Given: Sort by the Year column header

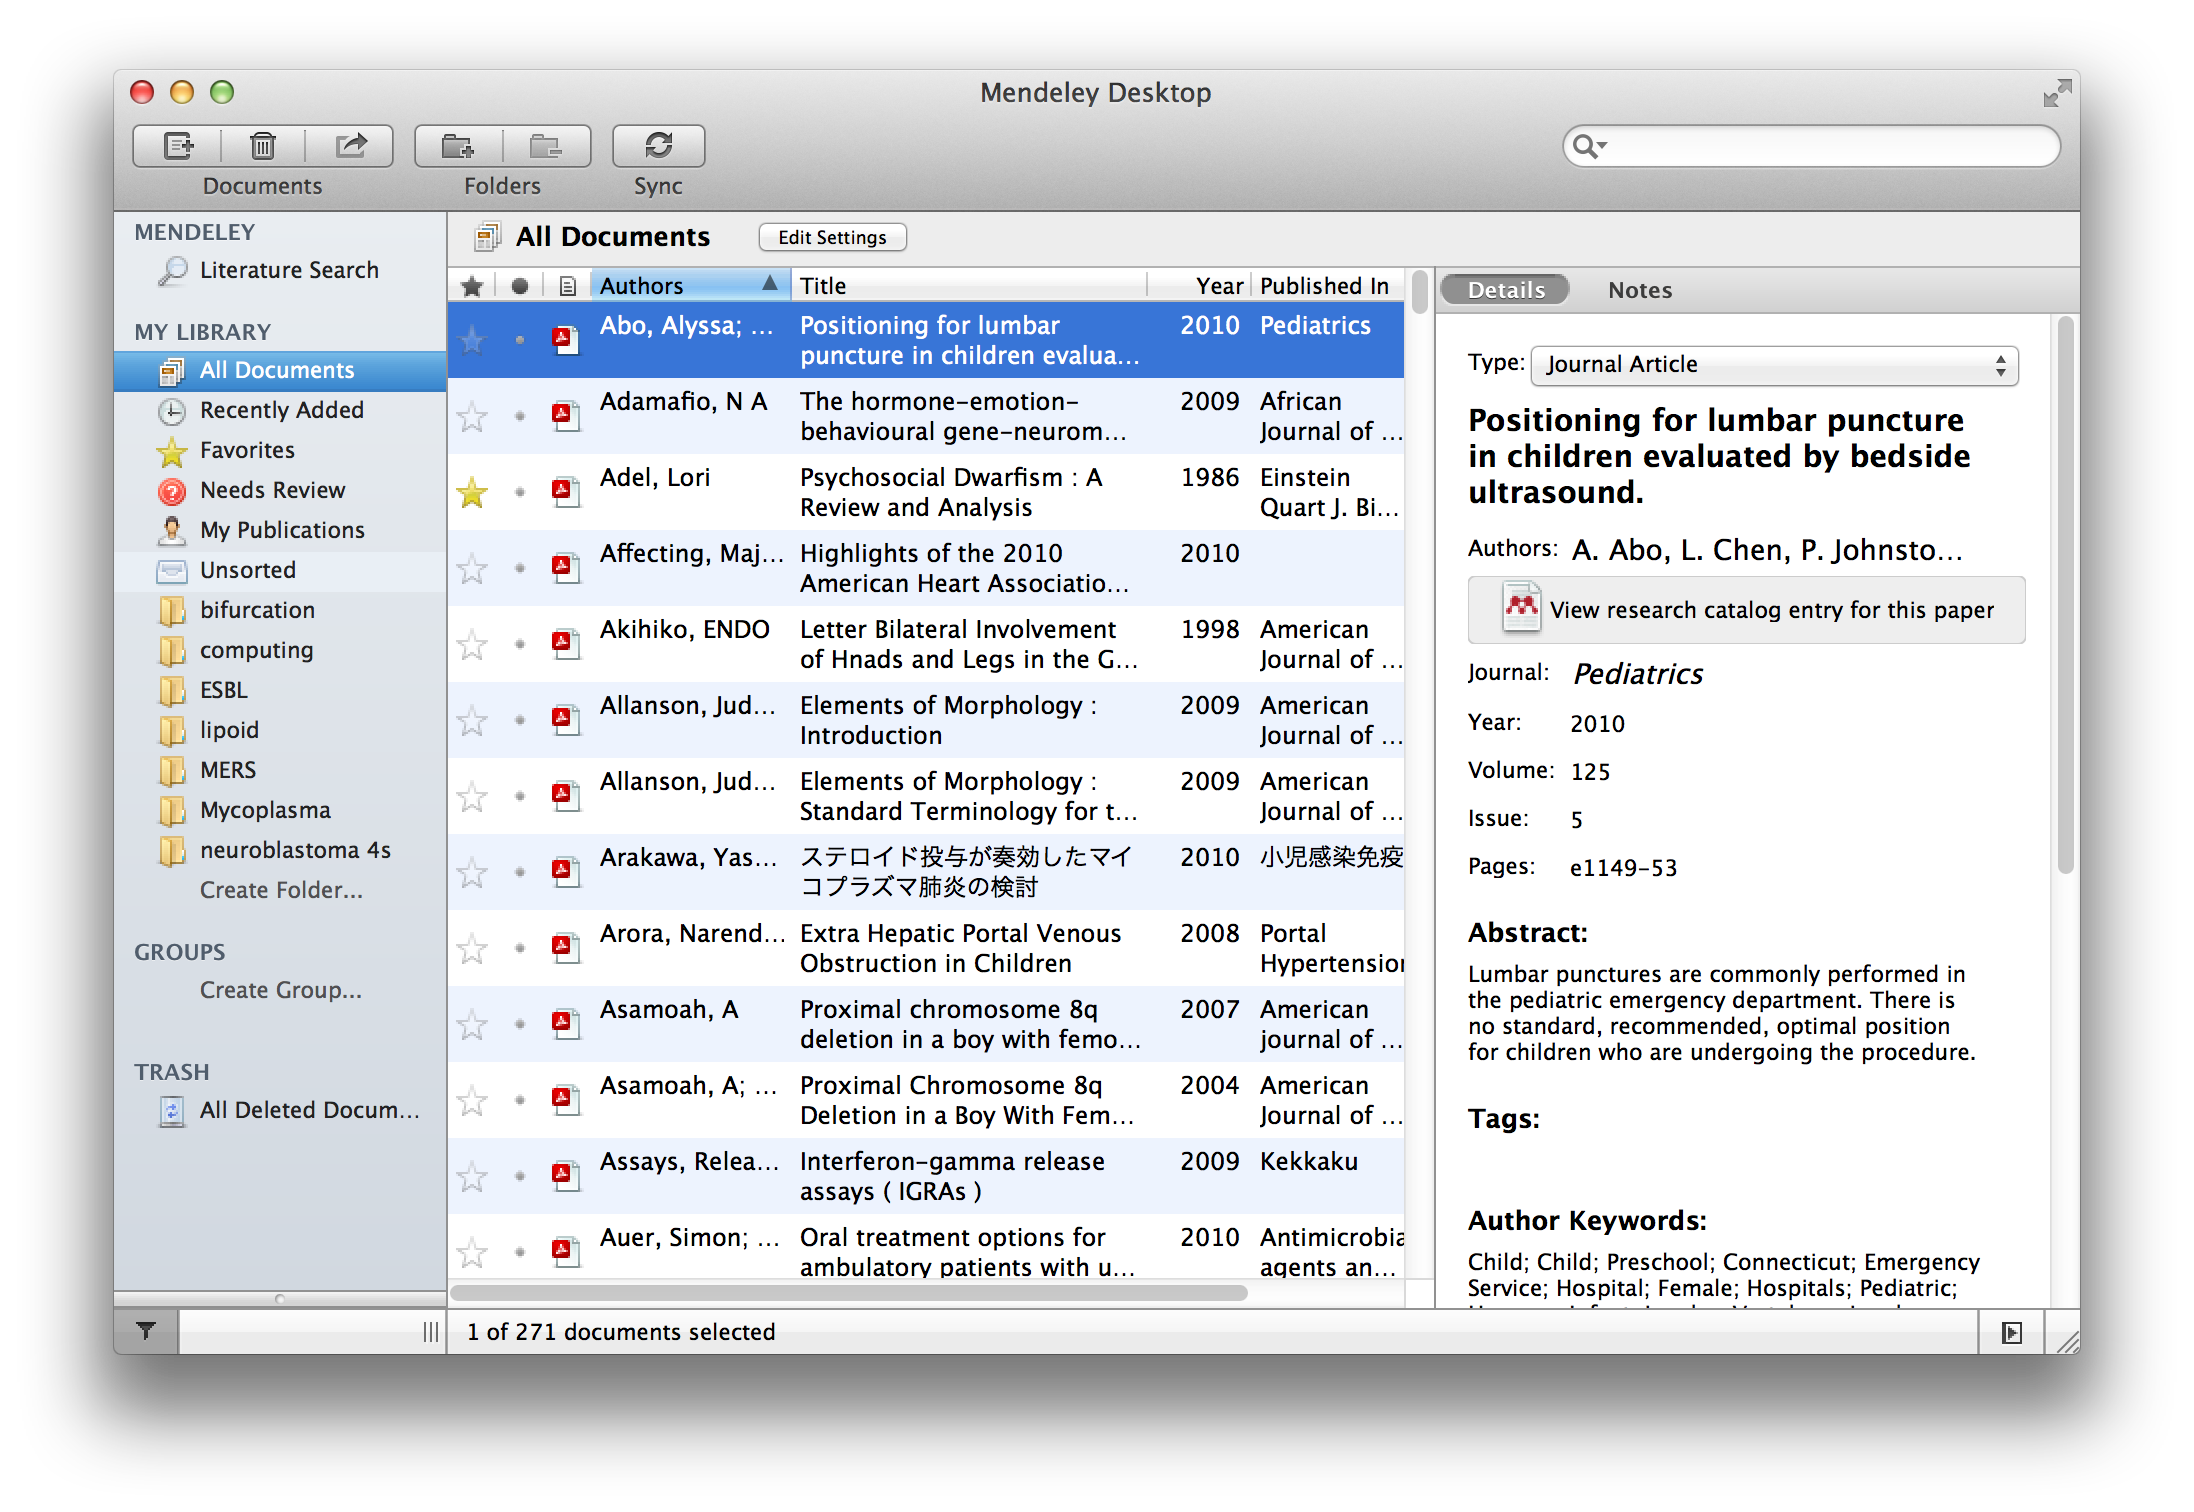Looking at the screenshot, I should [1200, 286].
